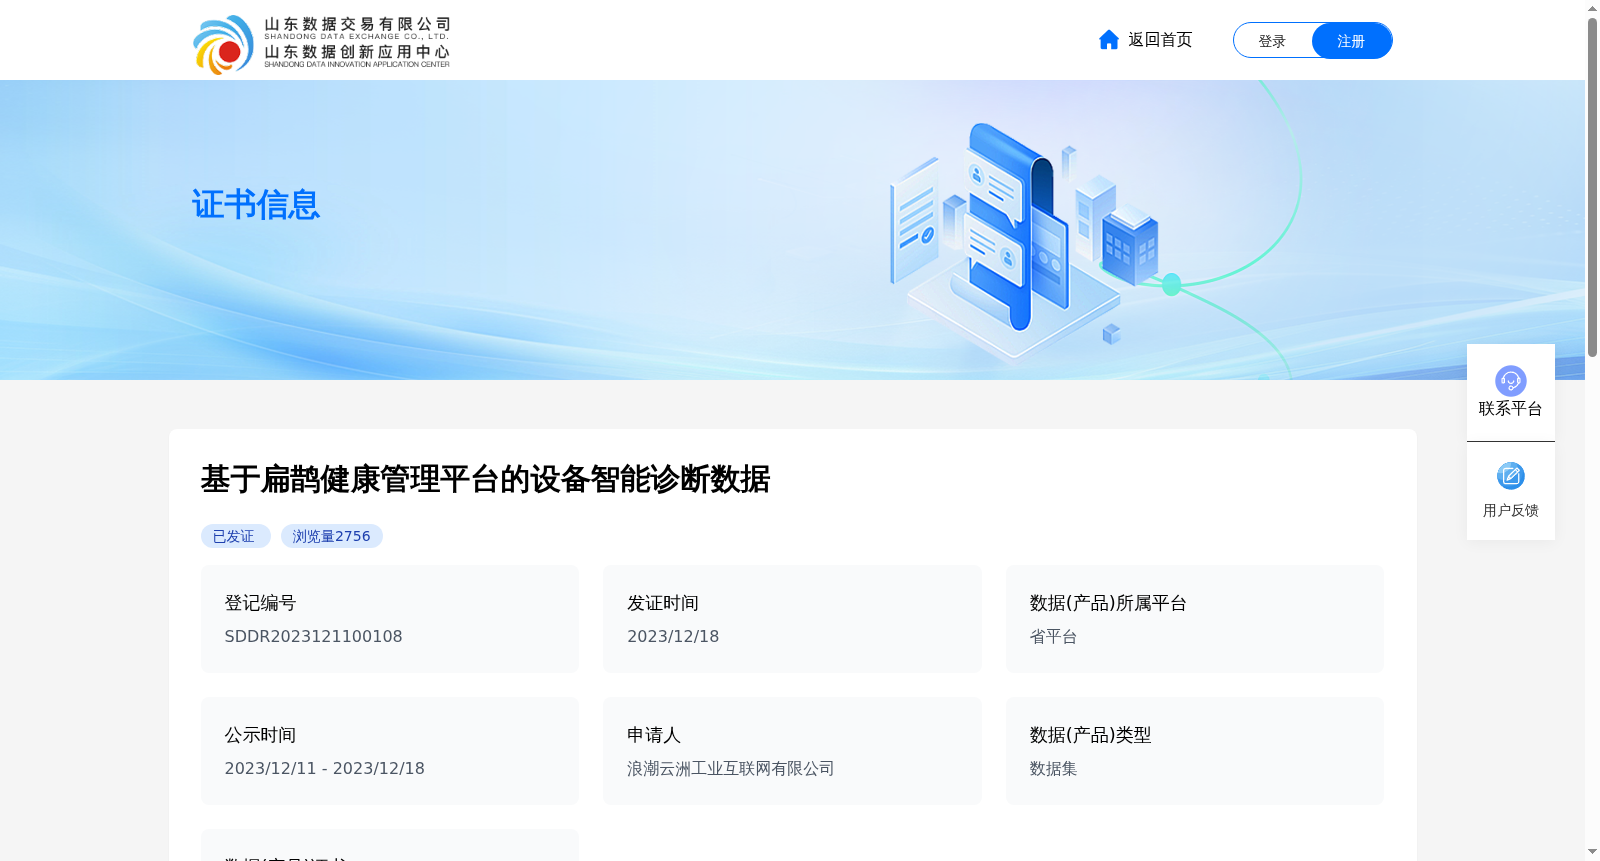Image resolution: width=1600 pixels, height=861 pixels.
Task: Click the scrollbar down arrow
Action: (x=1592, y=852)
